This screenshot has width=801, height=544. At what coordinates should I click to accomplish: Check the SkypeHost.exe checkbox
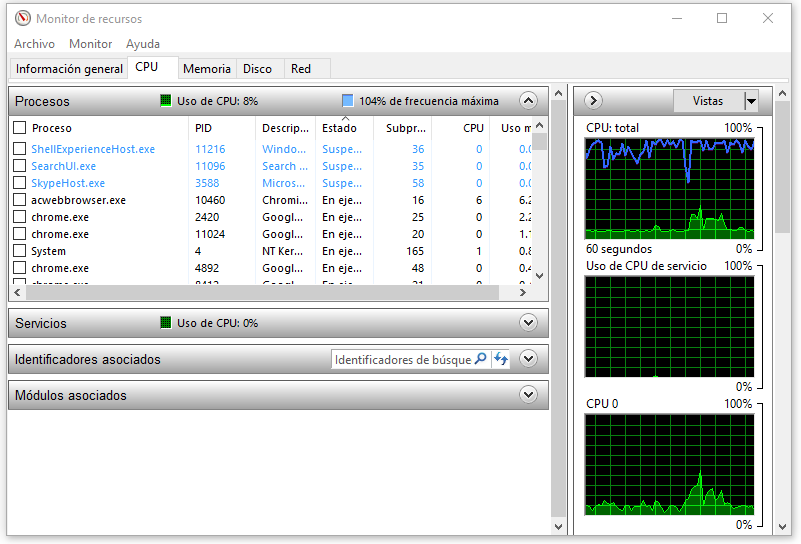tap(19, 183)
